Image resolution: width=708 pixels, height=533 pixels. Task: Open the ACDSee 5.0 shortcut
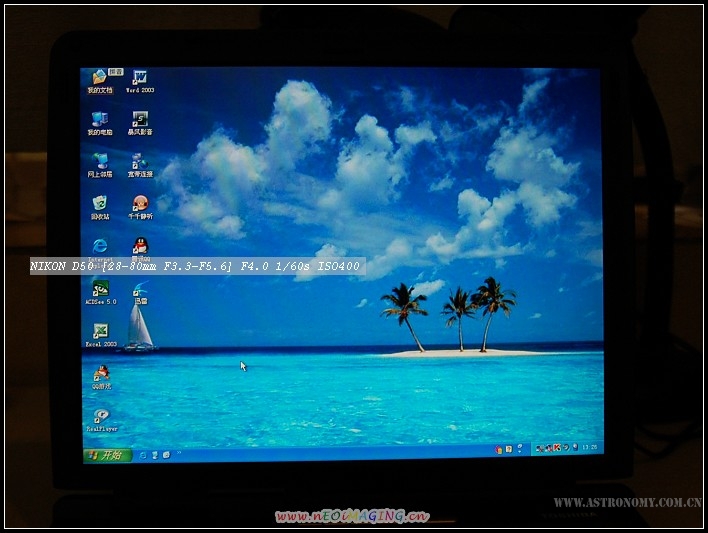100,289
